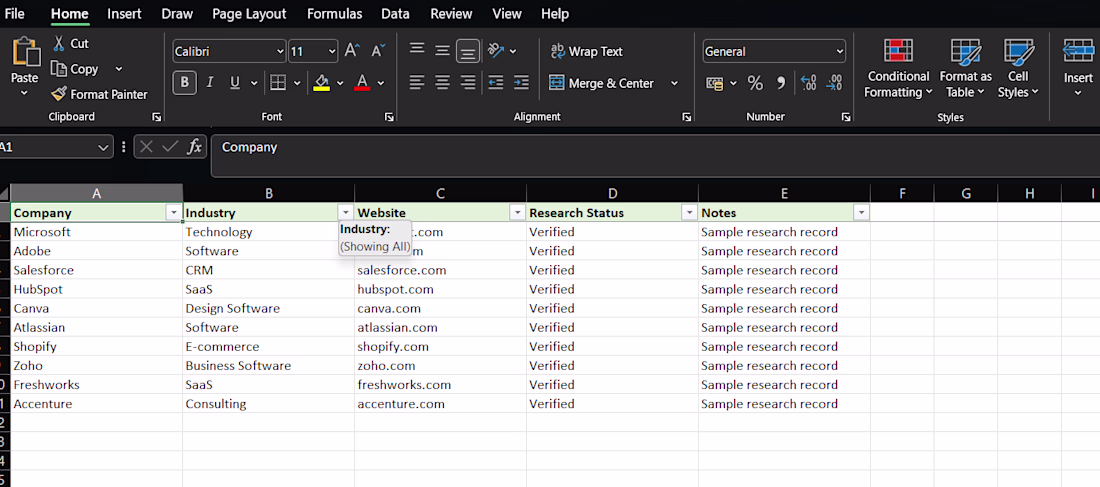
Task: Apply Comma Style formatting
Action: (780, 84)
